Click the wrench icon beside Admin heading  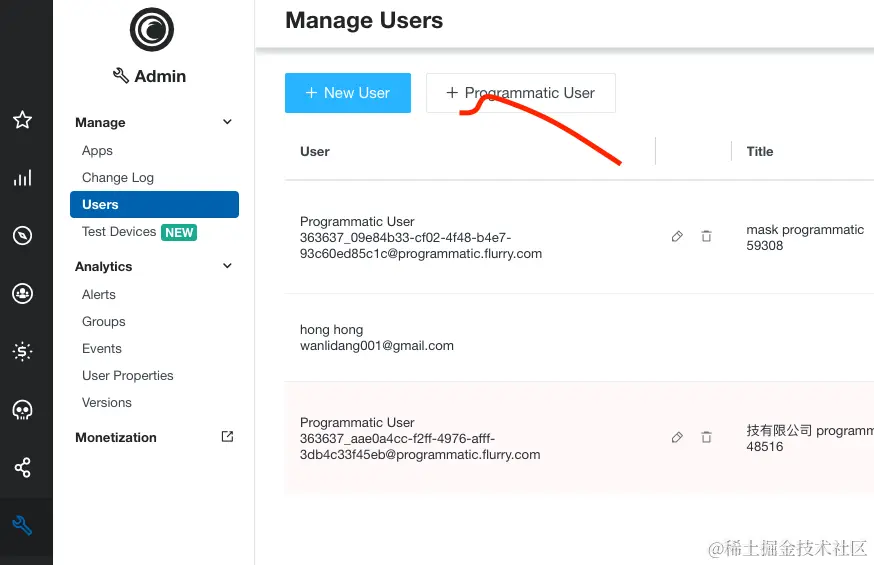click(120, 75)
